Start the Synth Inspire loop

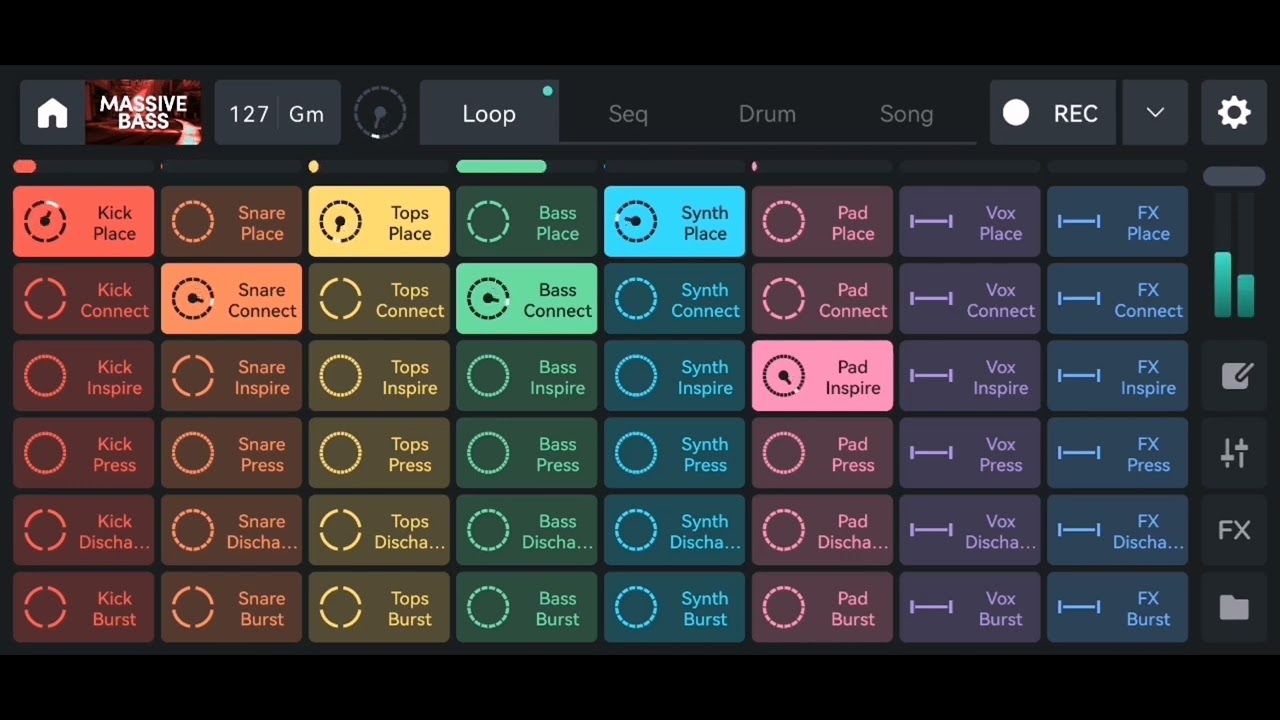(x=674, y=376)
